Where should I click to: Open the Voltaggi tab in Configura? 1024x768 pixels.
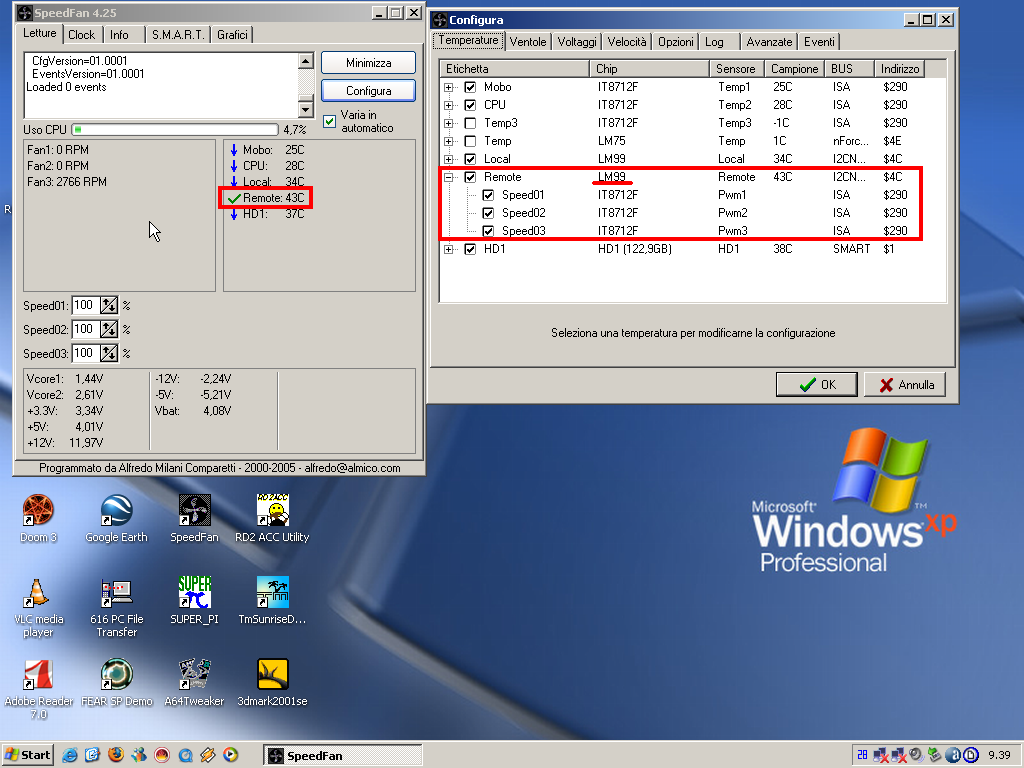(x=577, y=42)
